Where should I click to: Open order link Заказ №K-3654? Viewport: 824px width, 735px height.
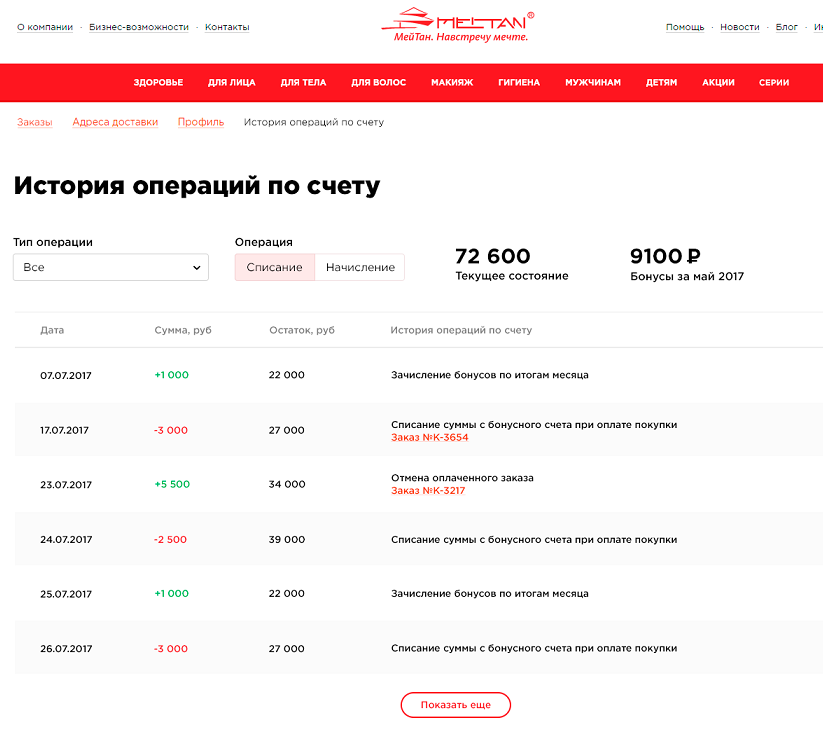(x=429, y=437)
